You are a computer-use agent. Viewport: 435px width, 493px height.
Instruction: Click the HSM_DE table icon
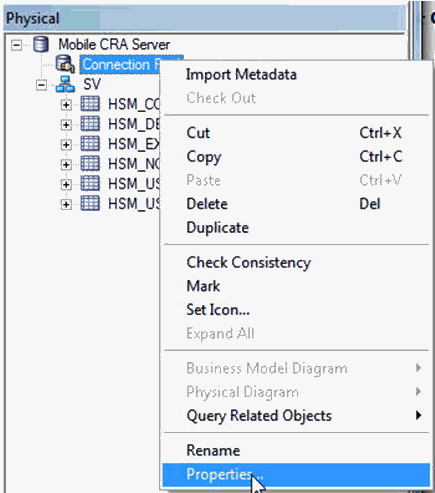click(90, 124)
